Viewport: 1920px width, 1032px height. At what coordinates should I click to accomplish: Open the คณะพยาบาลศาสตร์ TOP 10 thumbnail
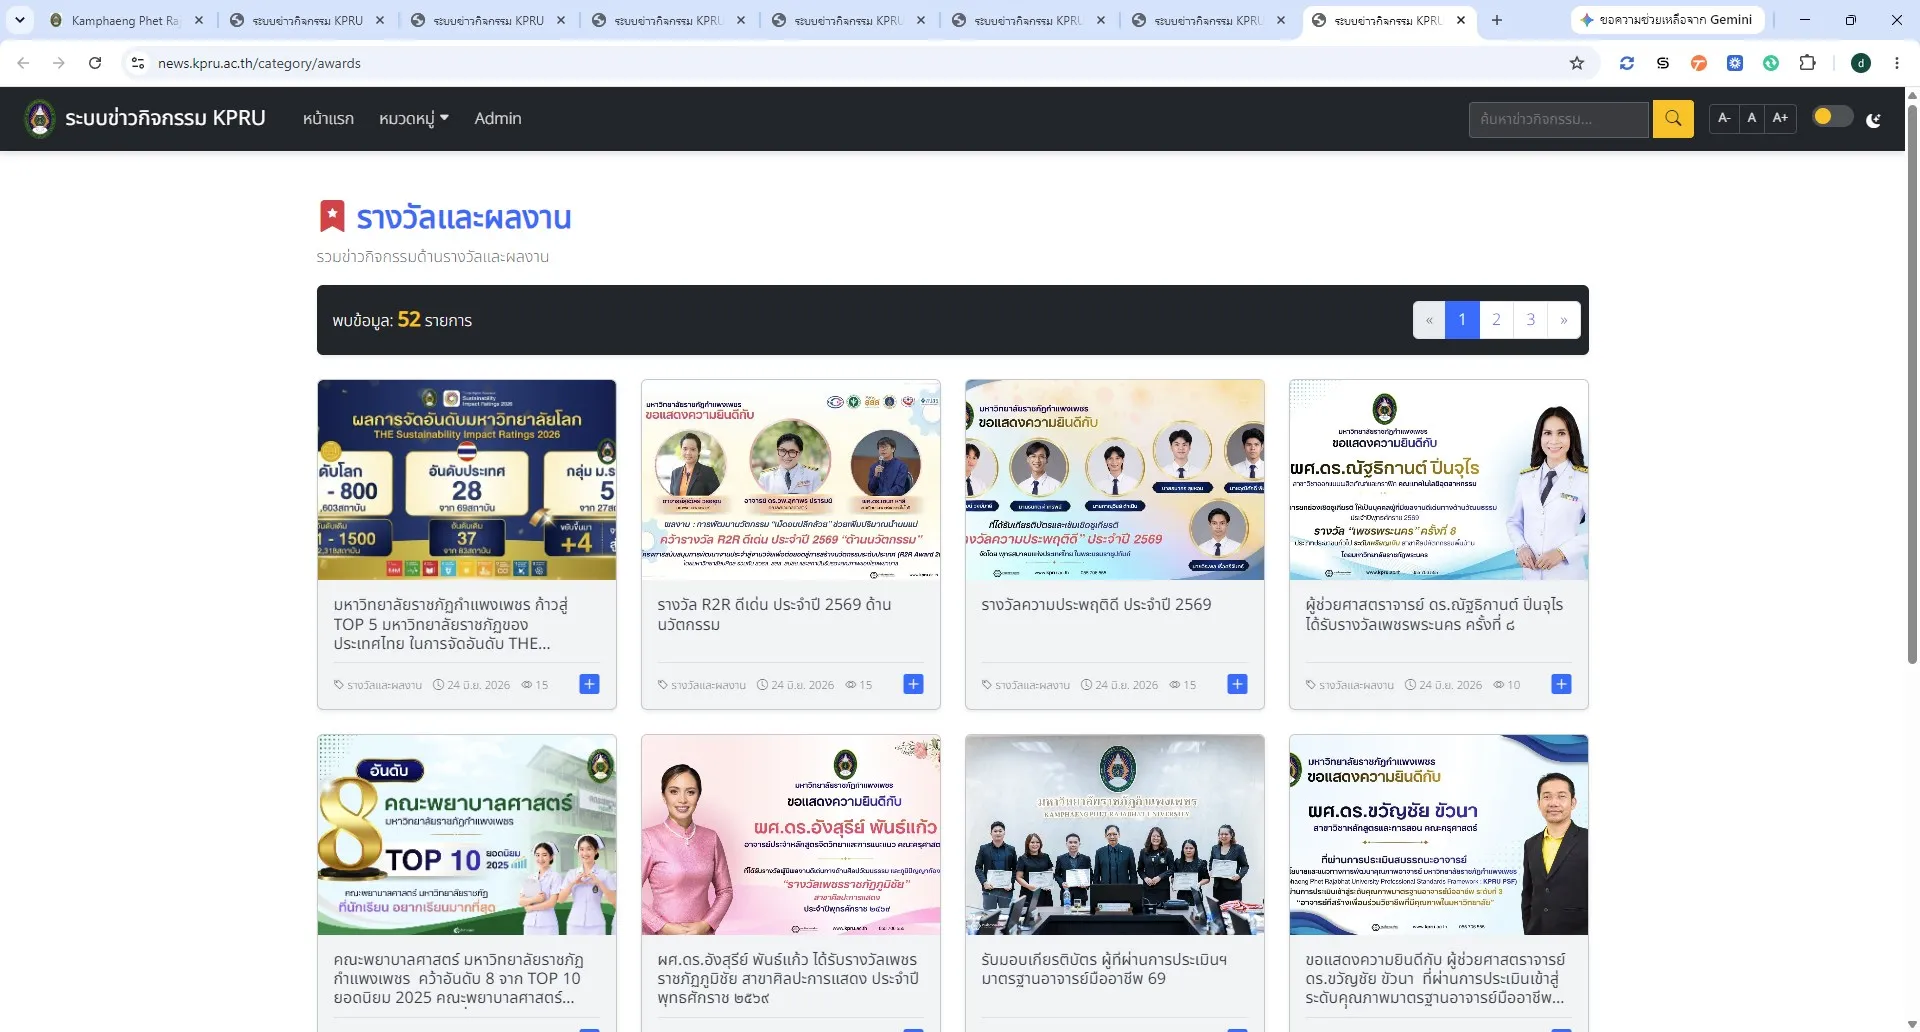click(467, 835)
